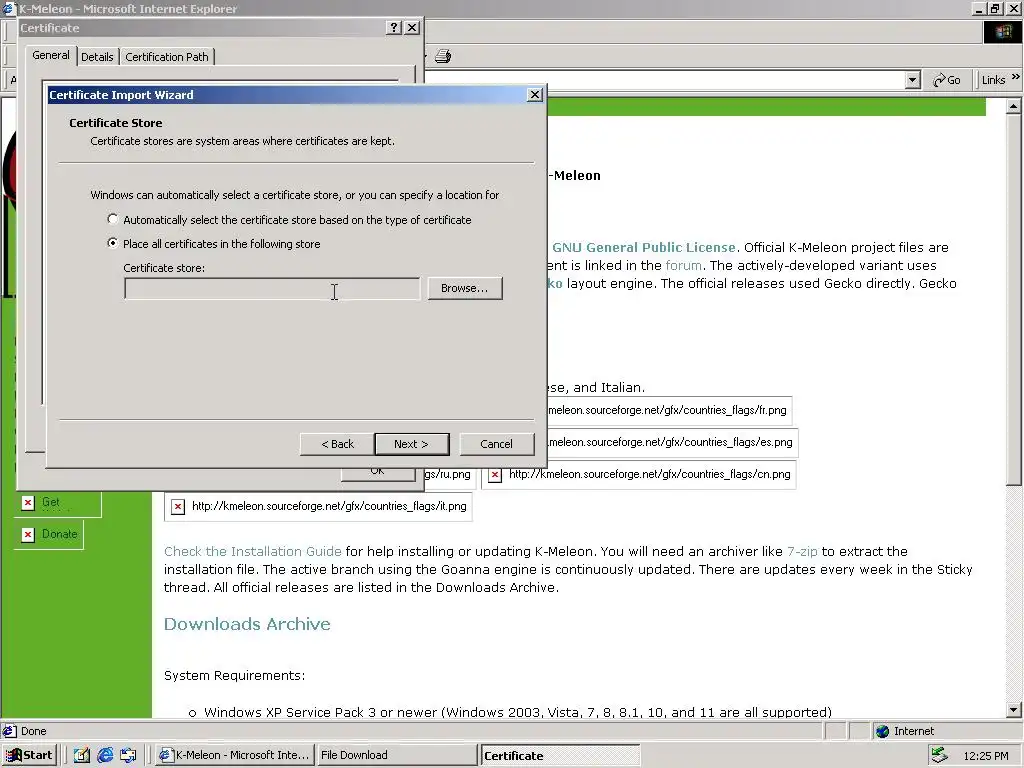Click the IE page icon in status bar

click(9, 731)
